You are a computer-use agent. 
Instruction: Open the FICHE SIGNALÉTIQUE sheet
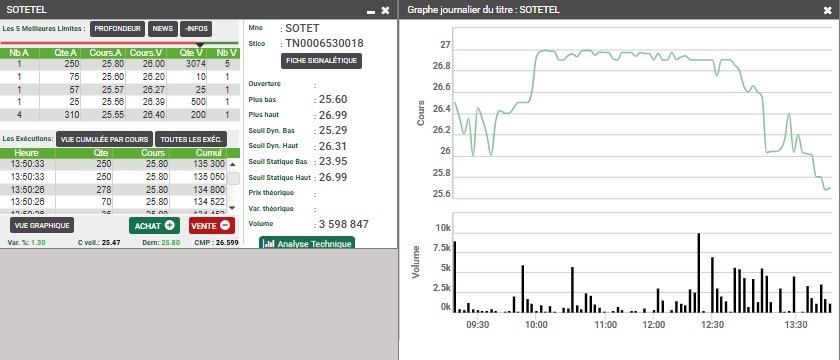(321, 61)
